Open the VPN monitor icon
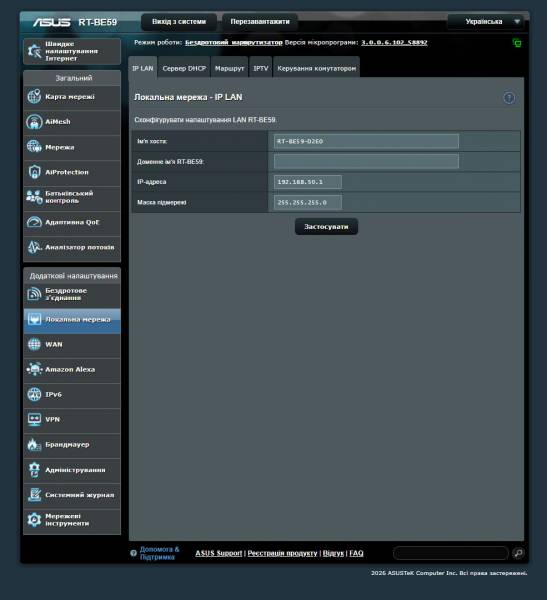Viewport: 547px width, 600px height. [x=34, y=419]
